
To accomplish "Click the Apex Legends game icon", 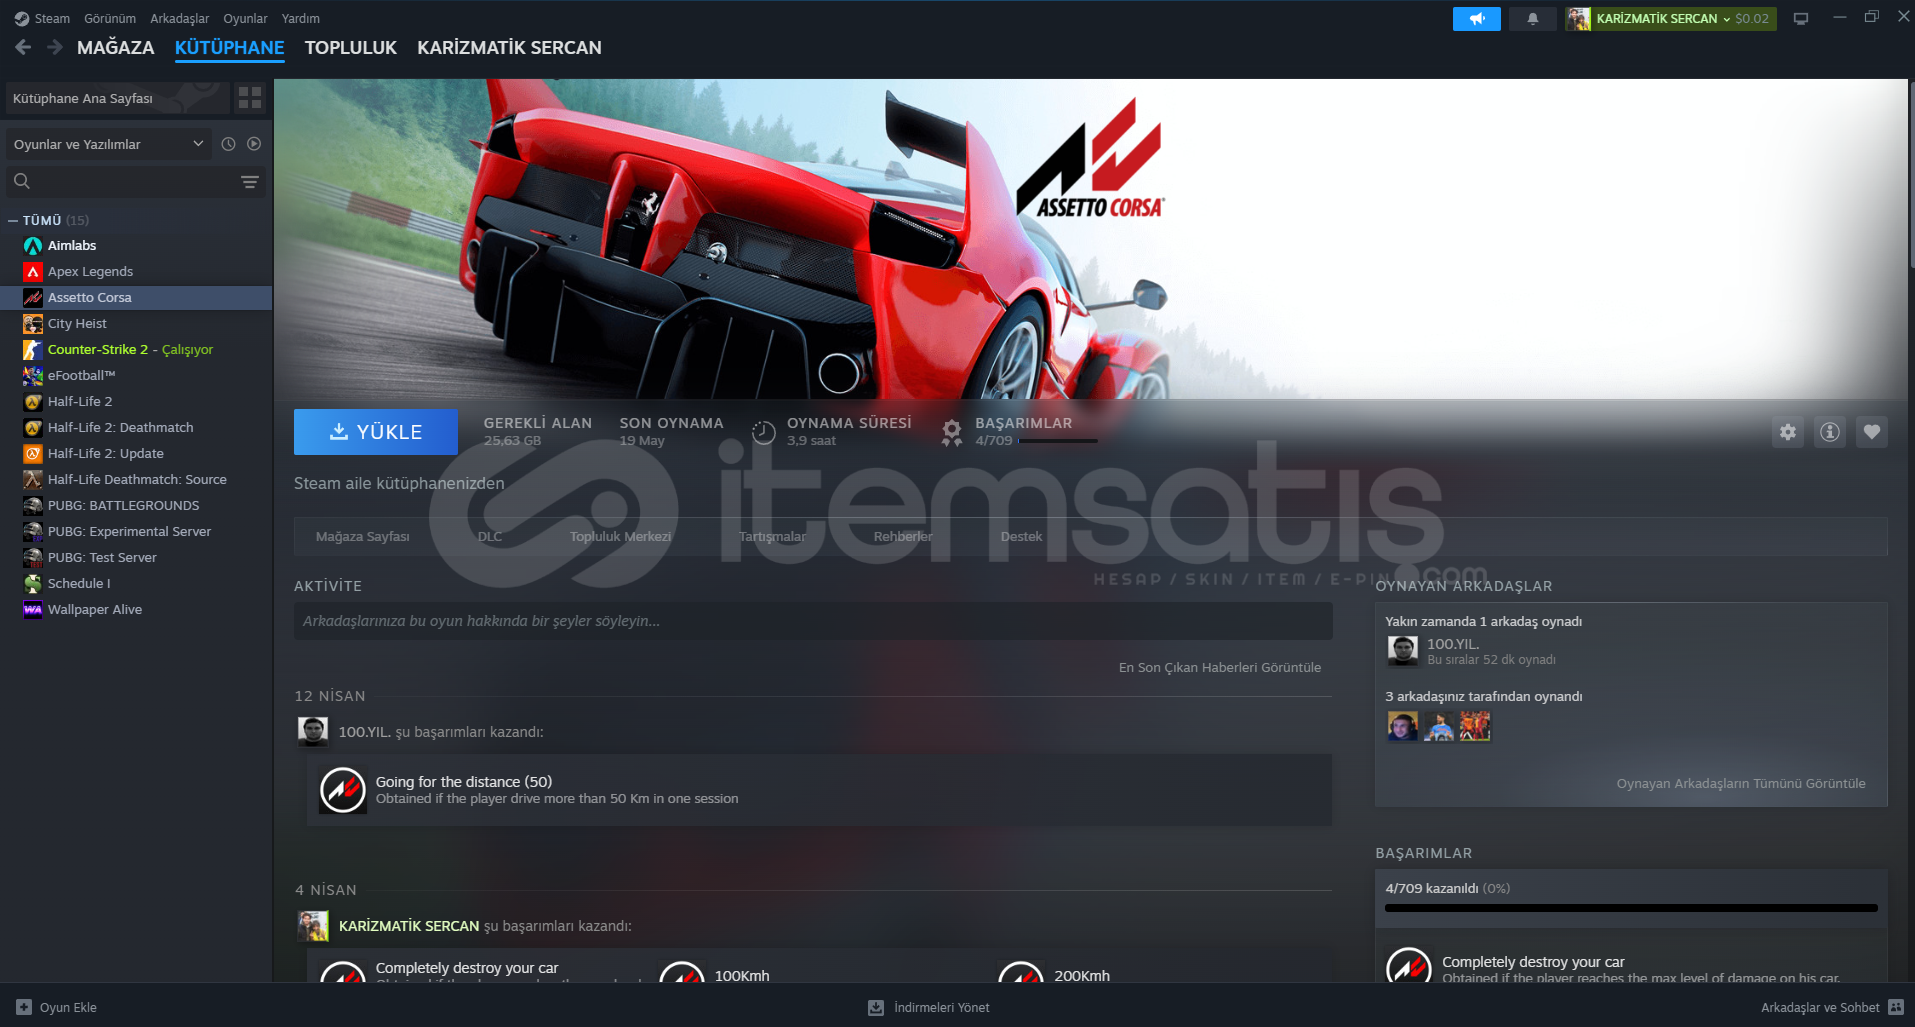I will point(33,271).
